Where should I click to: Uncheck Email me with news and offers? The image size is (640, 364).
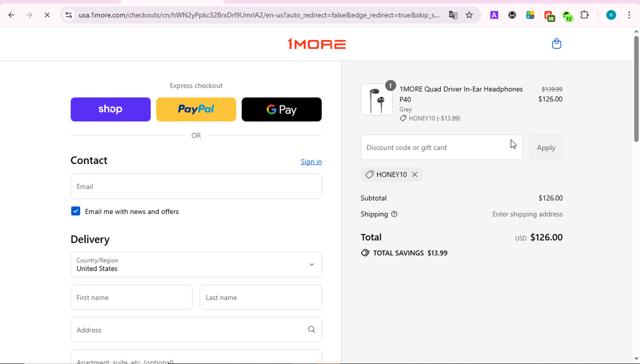(76, 211)
